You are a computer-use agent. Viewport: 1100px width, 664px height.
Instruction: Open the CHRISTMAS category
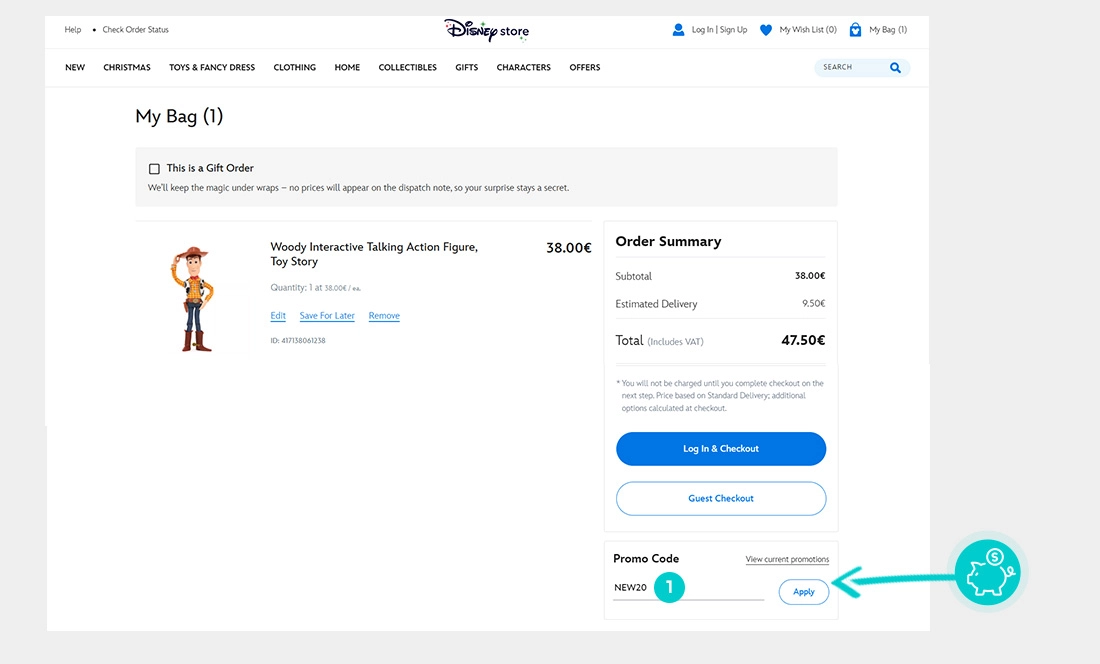point(126,67)
